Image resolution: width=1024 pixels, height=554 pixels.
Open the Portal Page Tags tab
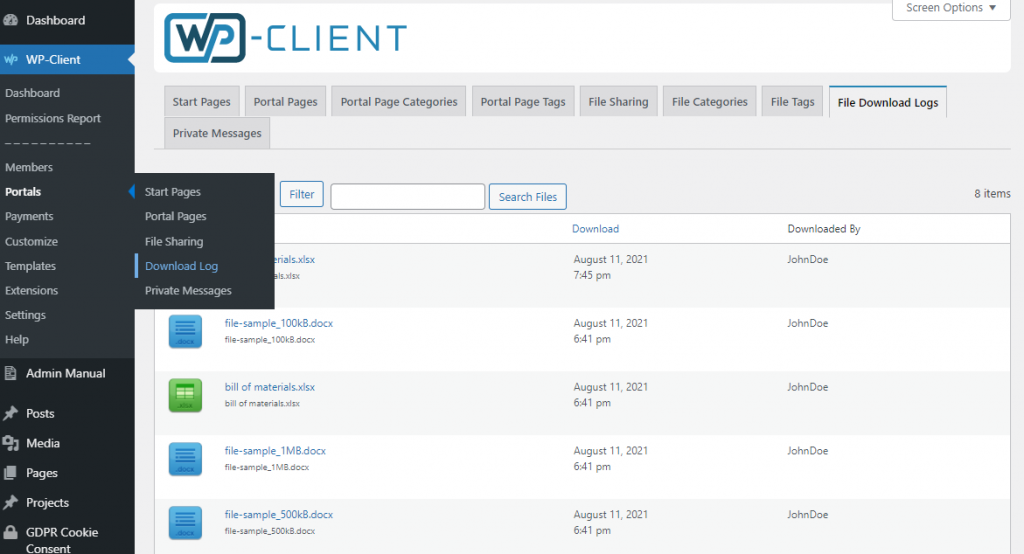pyautogui.click(x=523, y=101)
